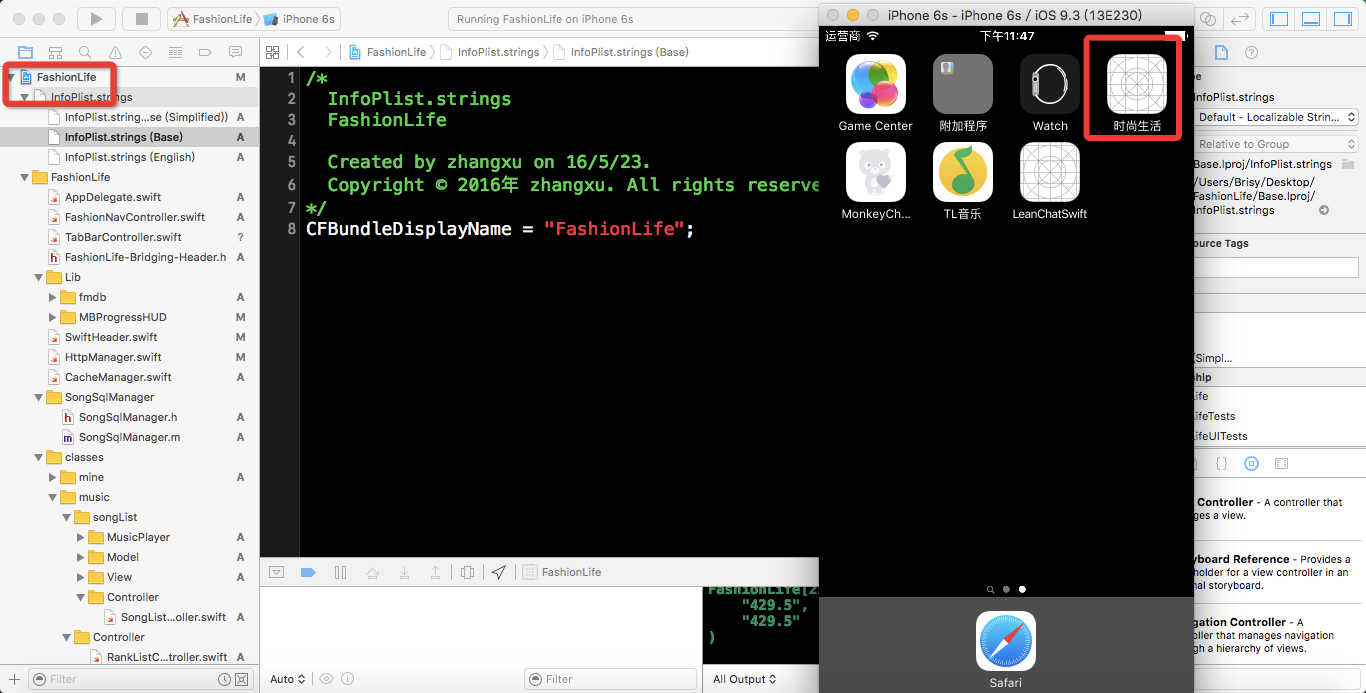The height and width of the screenshot is (693, 1366).
Task: Show the File inspector tab
Action: pyautogui.click(x=1221, y=52)
